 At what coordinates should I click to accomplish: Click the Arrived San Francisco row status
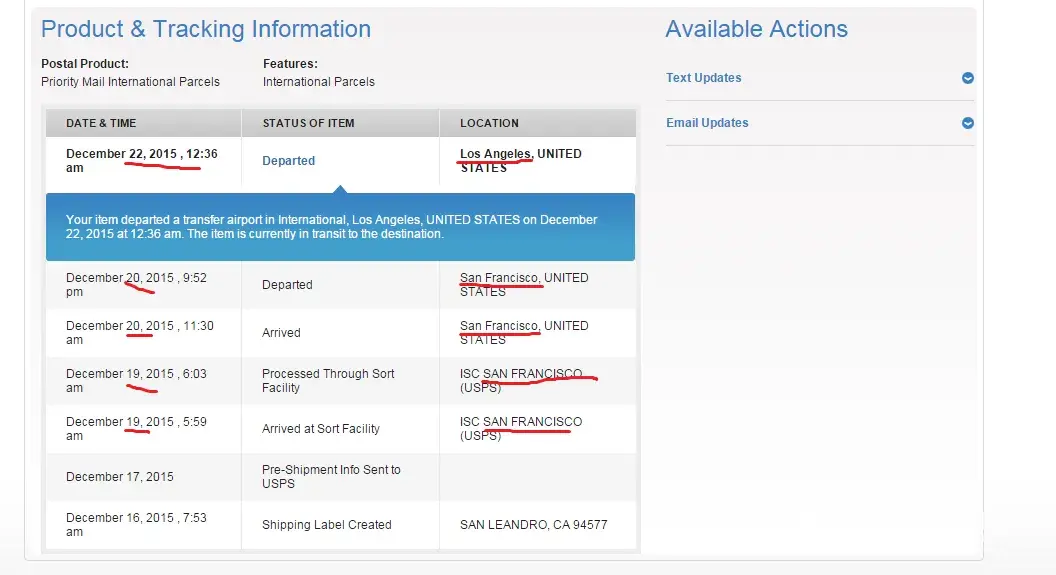(x=281, y=333)
